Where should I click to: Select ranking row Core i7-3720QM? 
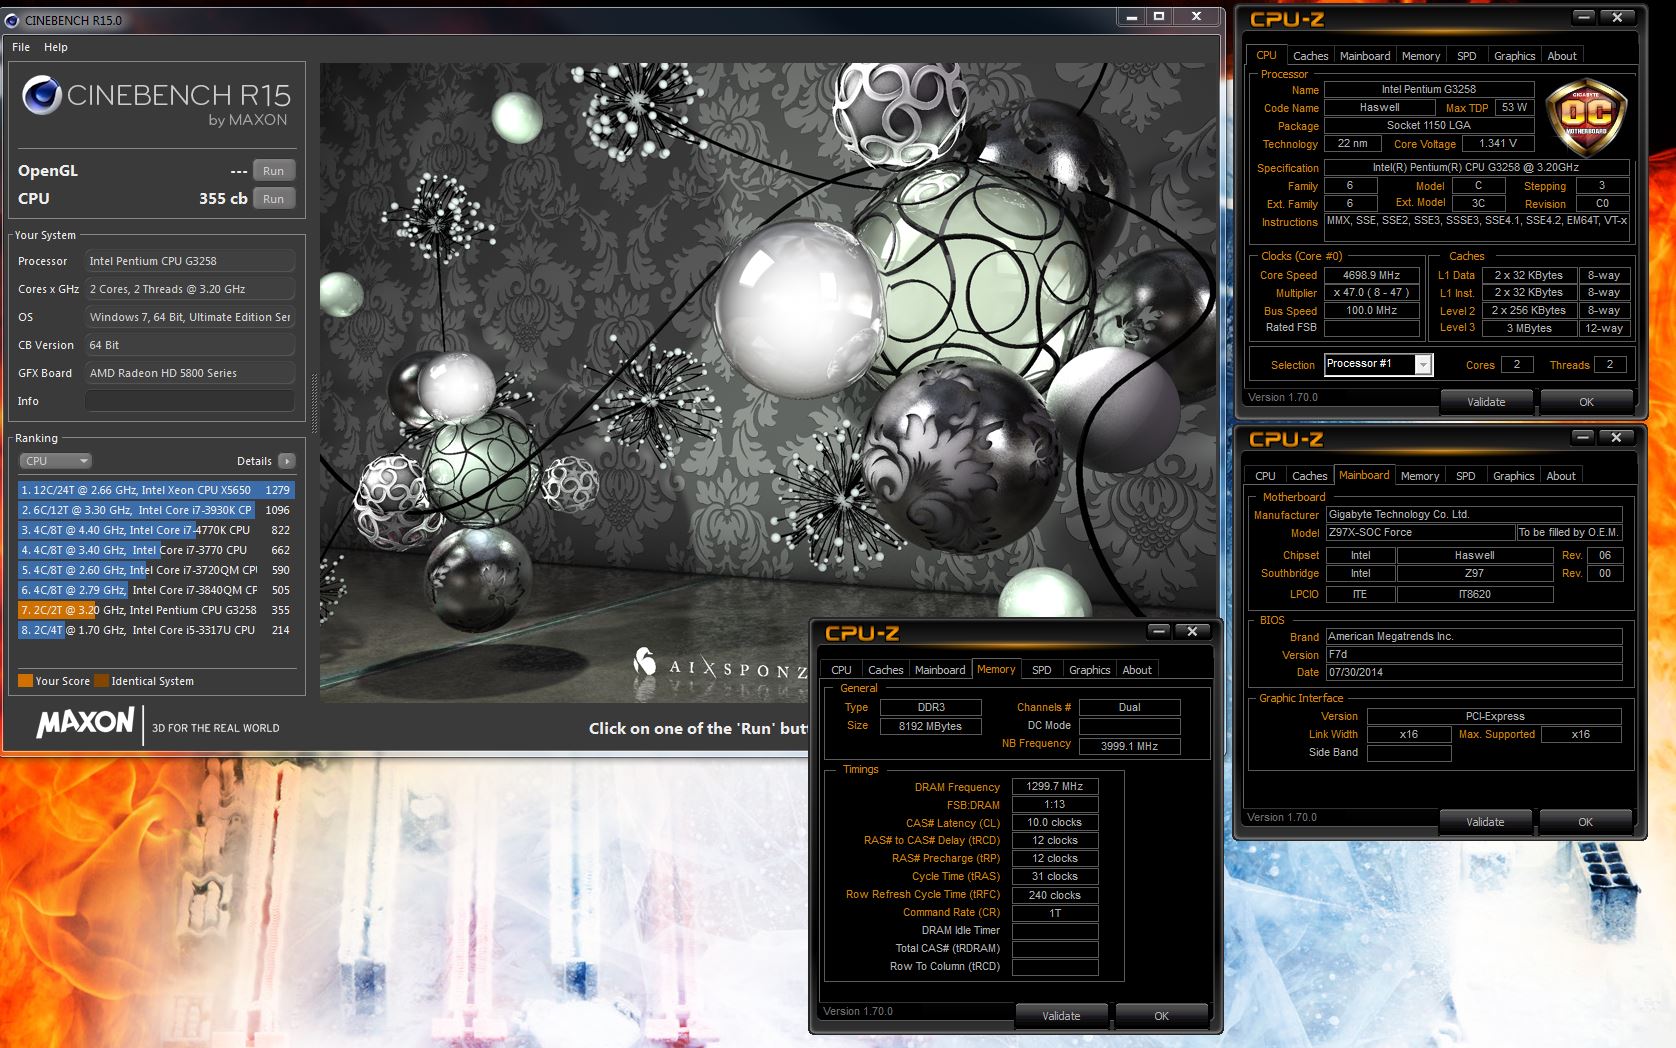(x=155, y=570)
